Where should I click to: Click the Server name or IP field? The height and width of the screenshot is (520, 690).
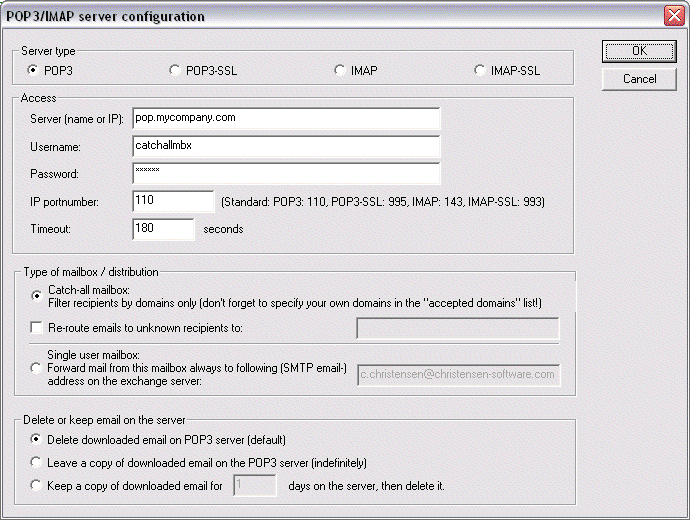coord(286,118)
